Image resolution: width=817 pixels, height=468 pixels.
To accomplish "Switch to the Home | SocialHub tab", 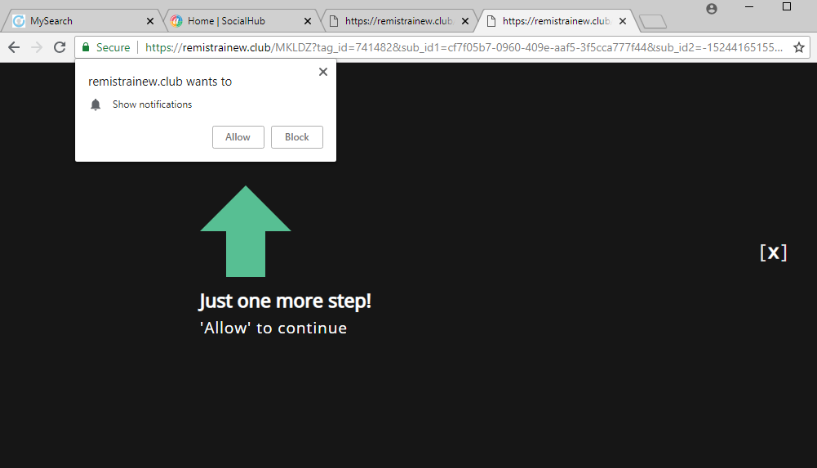I will pyautogui.click(x=241, y=21).
